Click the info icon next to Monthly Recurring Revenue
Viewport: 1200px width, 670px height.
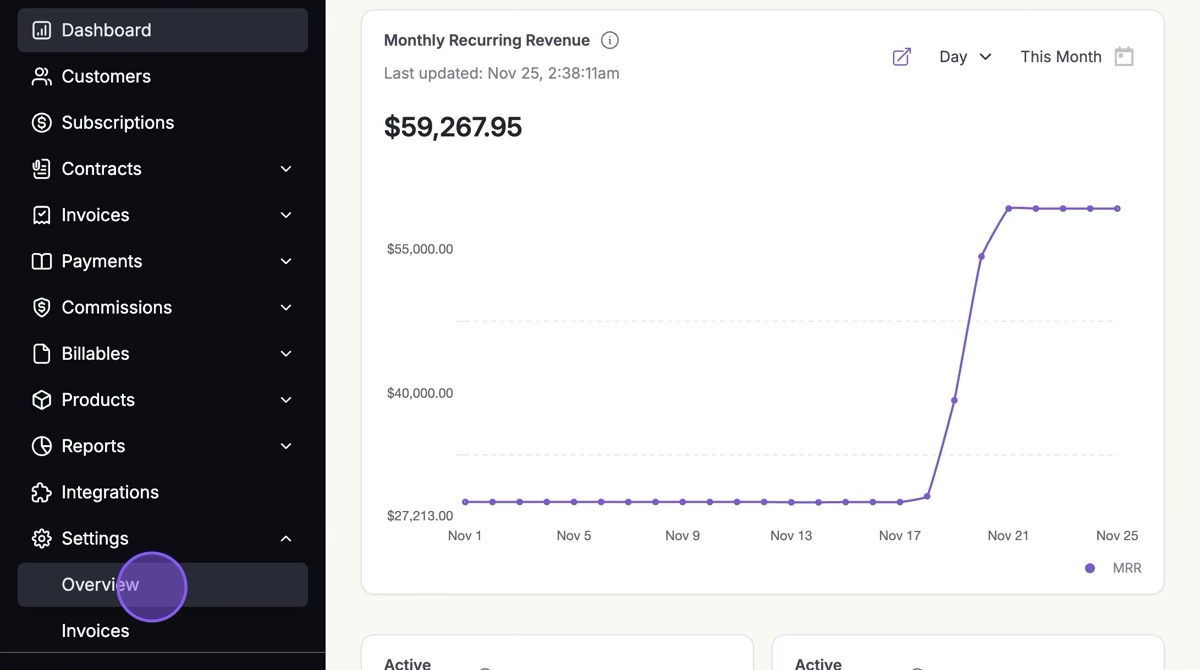click(610, 40)
